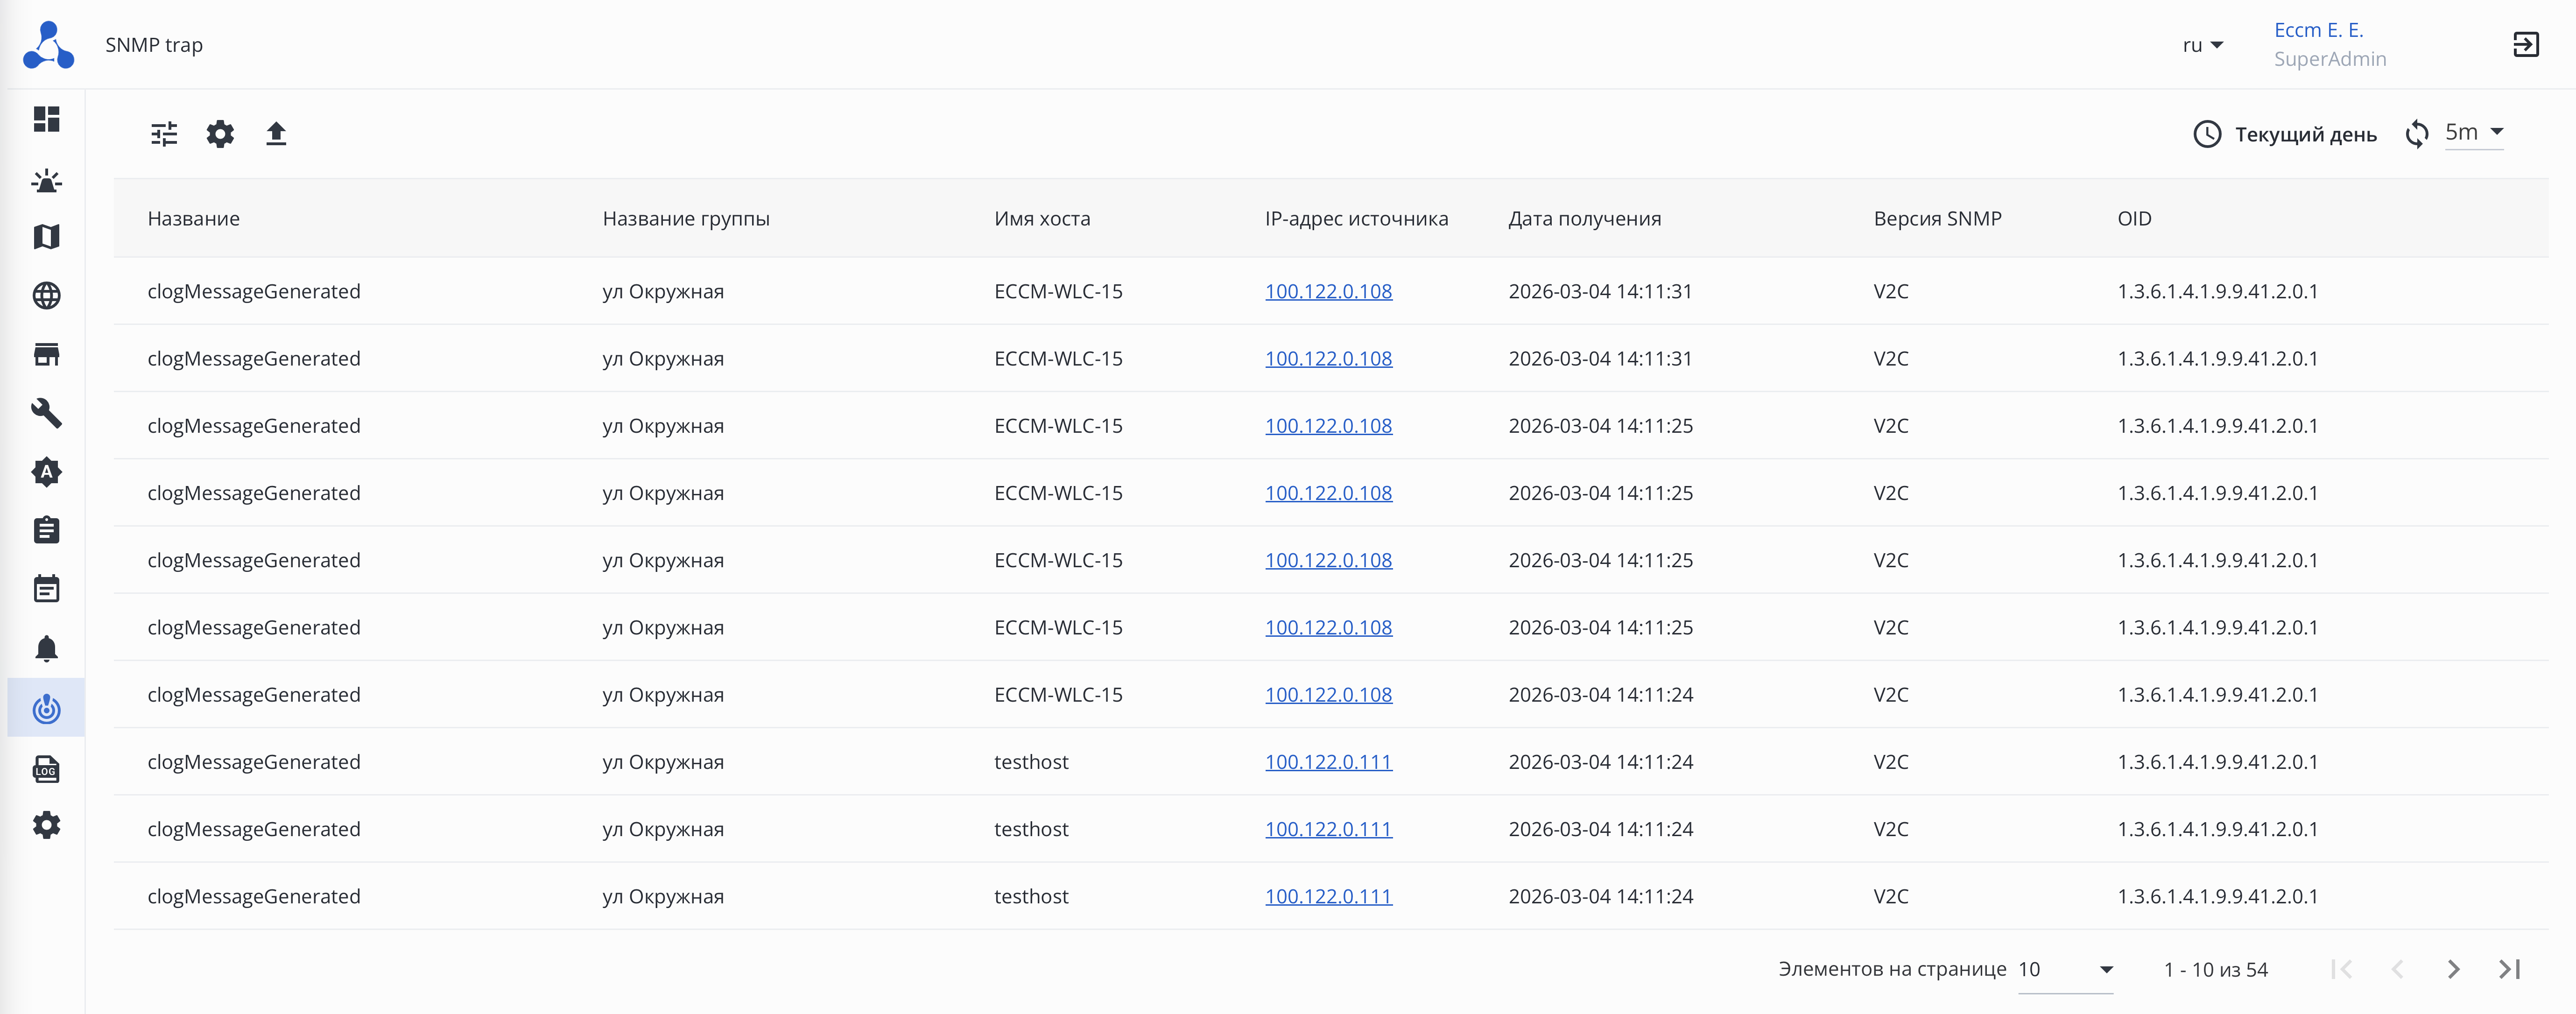Click the logout icon at top right
2576x1014 pixels.
[2525, 45]
